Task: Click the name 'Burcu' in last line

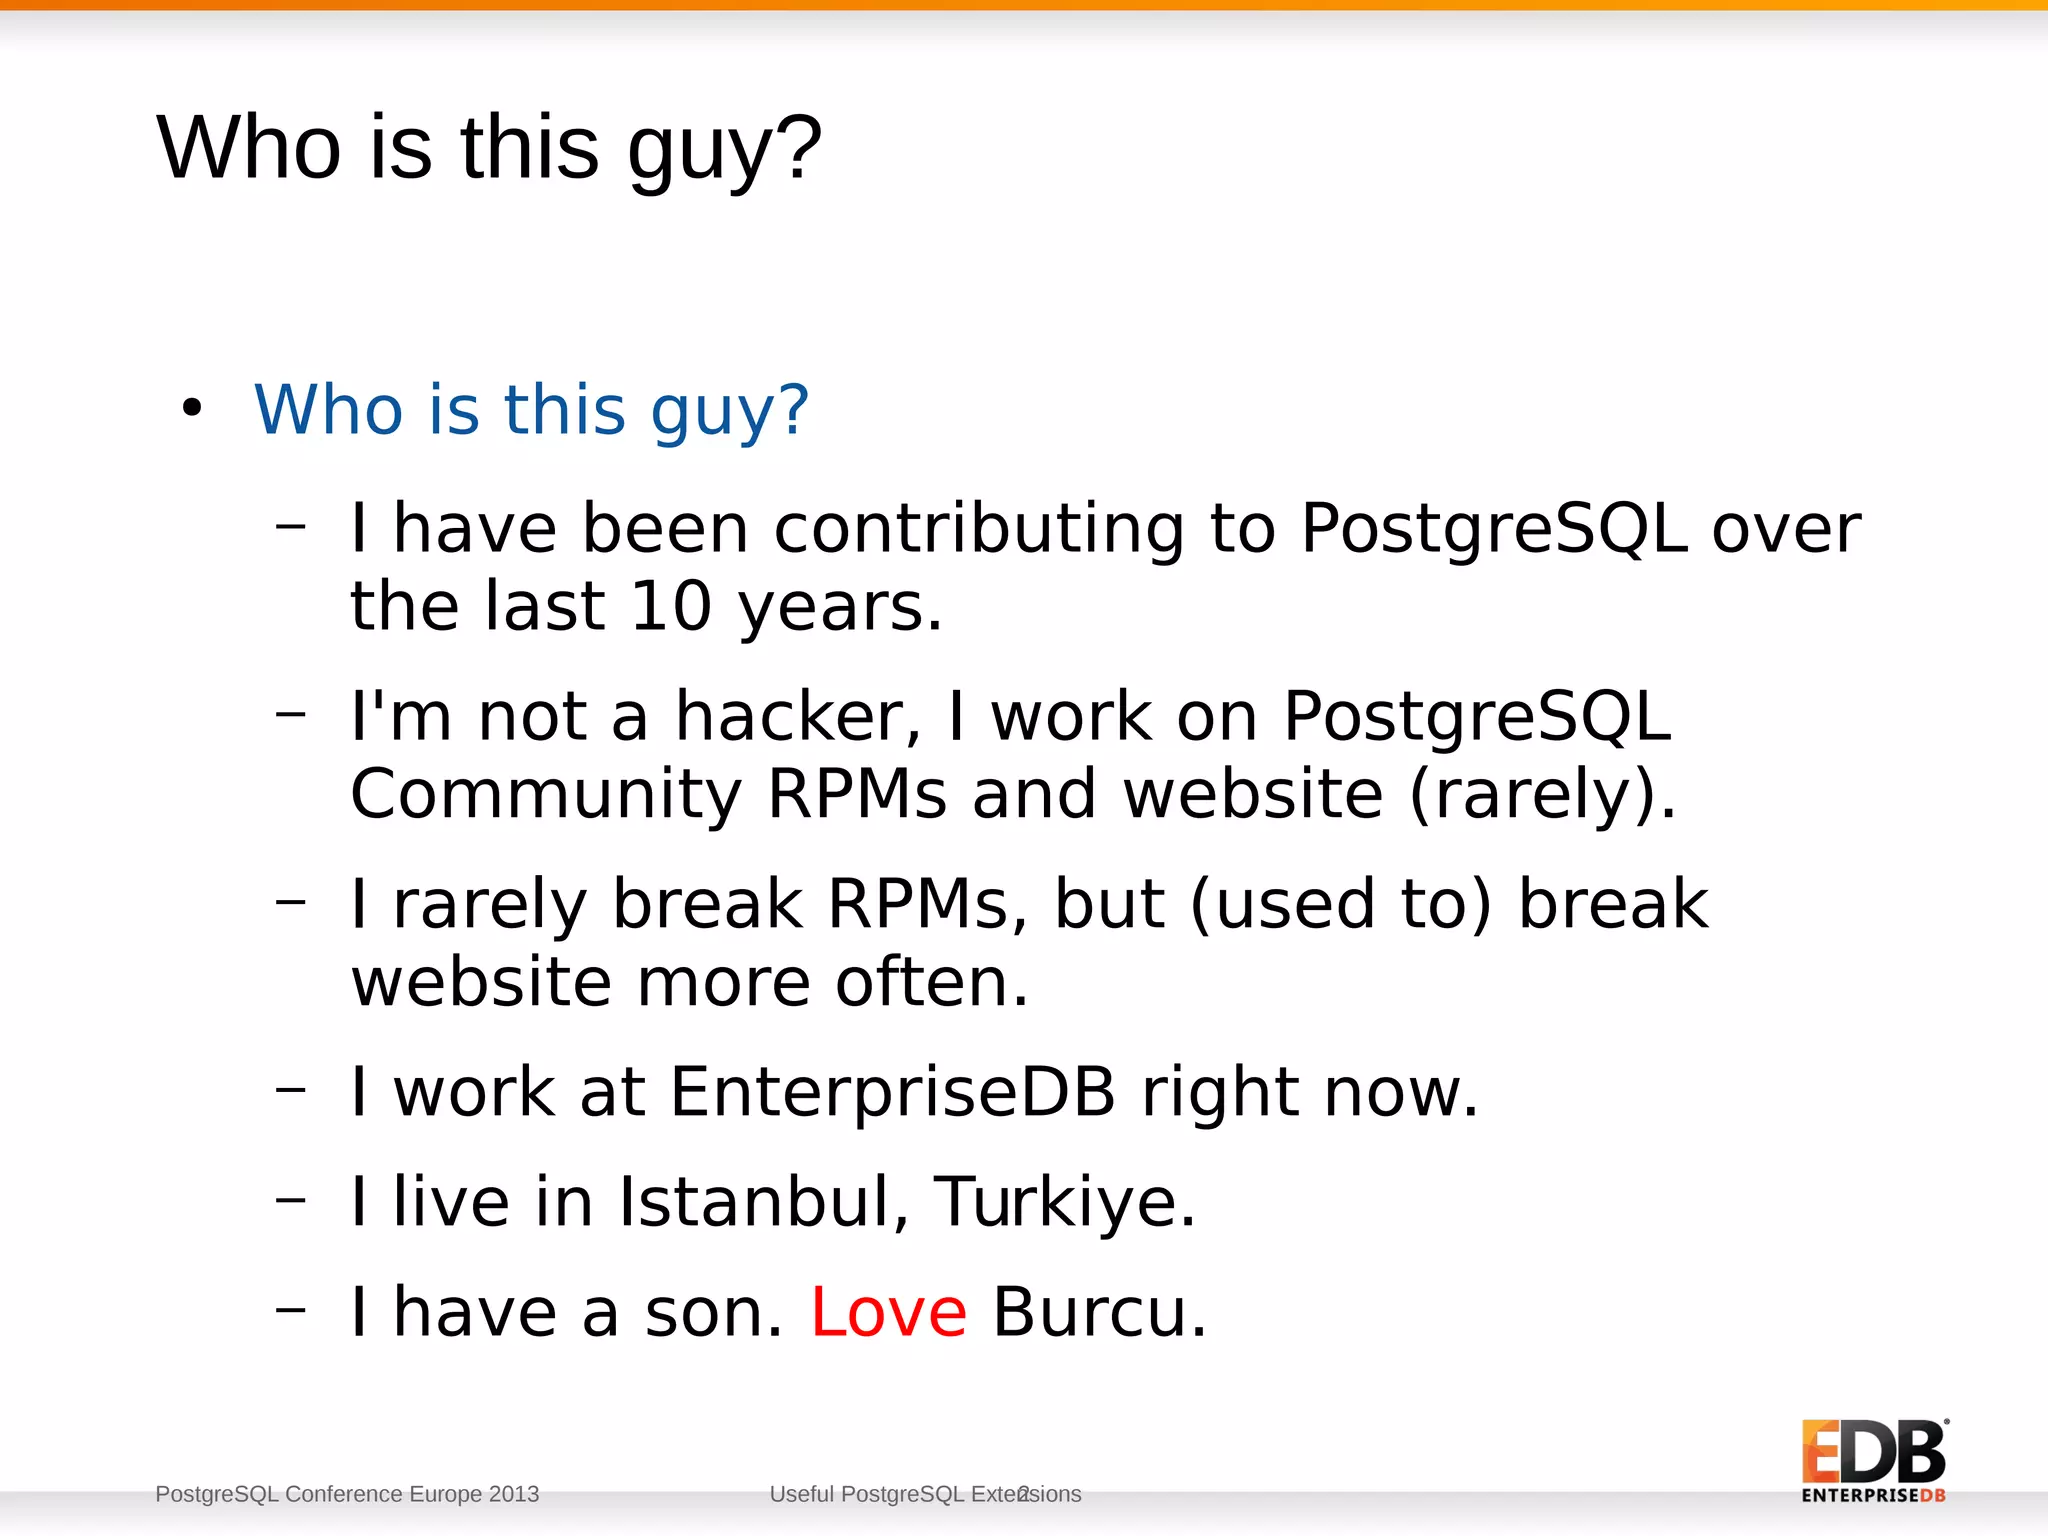Action: tap(1100, 1311)
